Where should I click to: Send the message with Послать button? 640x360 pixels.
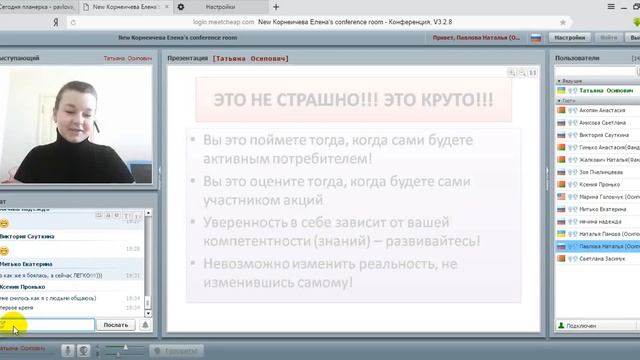[x=116, y=325]
